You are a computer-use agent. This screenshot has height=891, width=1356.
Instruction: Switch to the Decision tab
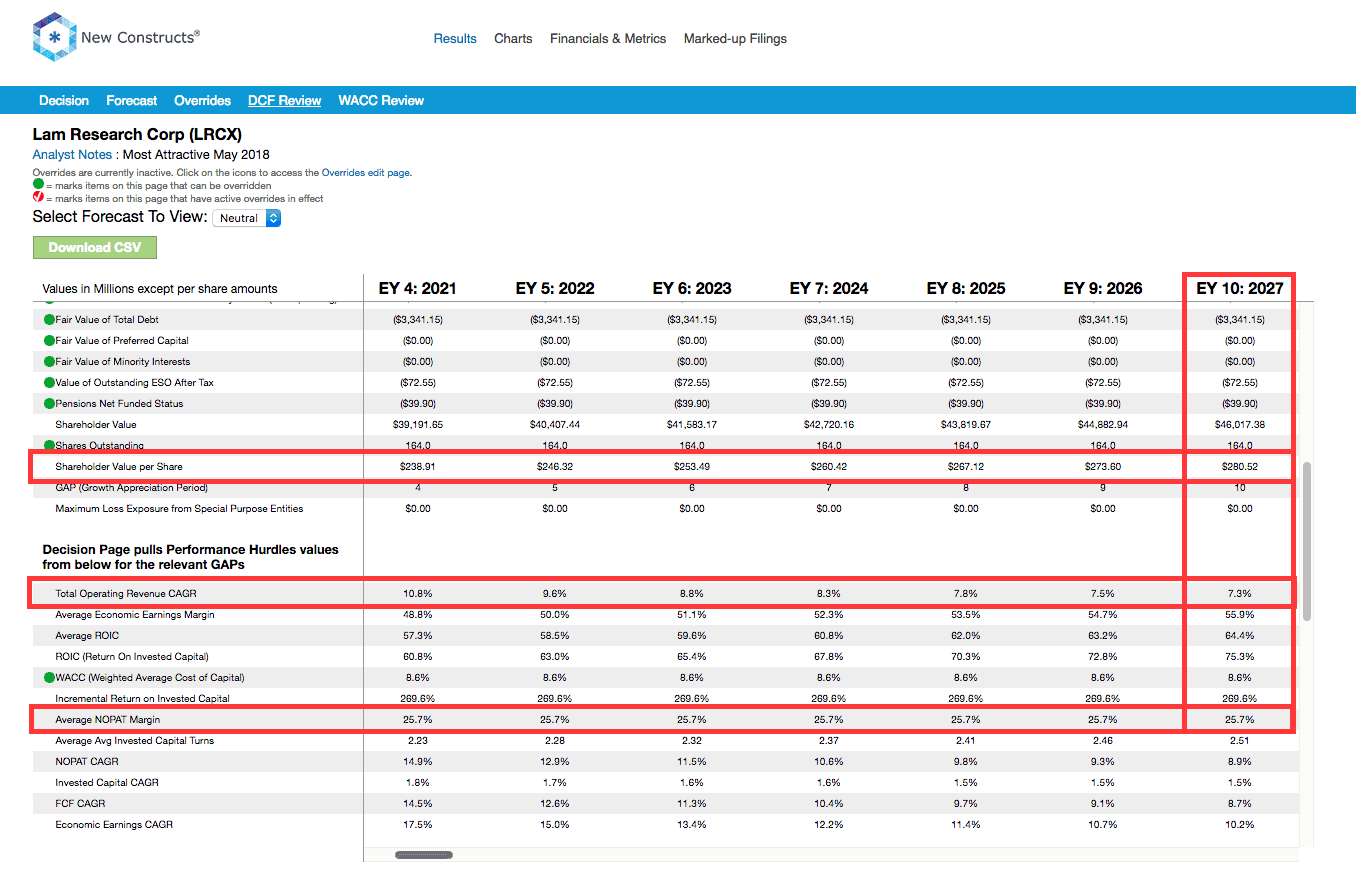(x=64, y=101)
